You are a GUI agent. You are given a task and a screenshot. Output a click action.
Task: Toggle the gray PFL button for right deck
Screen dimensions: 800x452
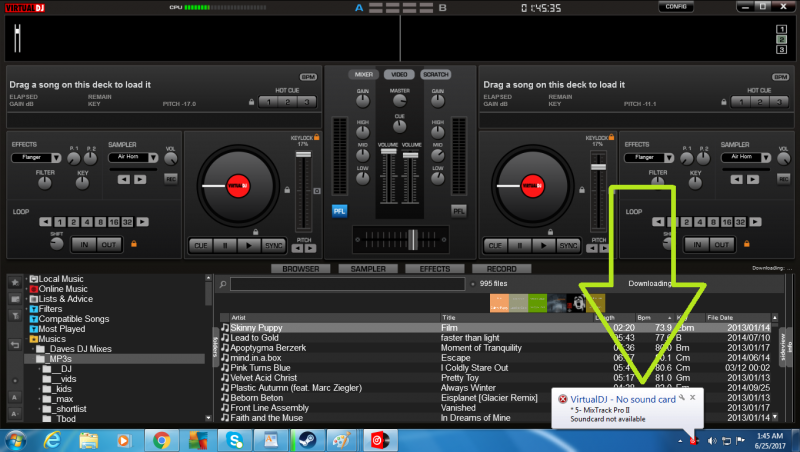tap(459, 211)
